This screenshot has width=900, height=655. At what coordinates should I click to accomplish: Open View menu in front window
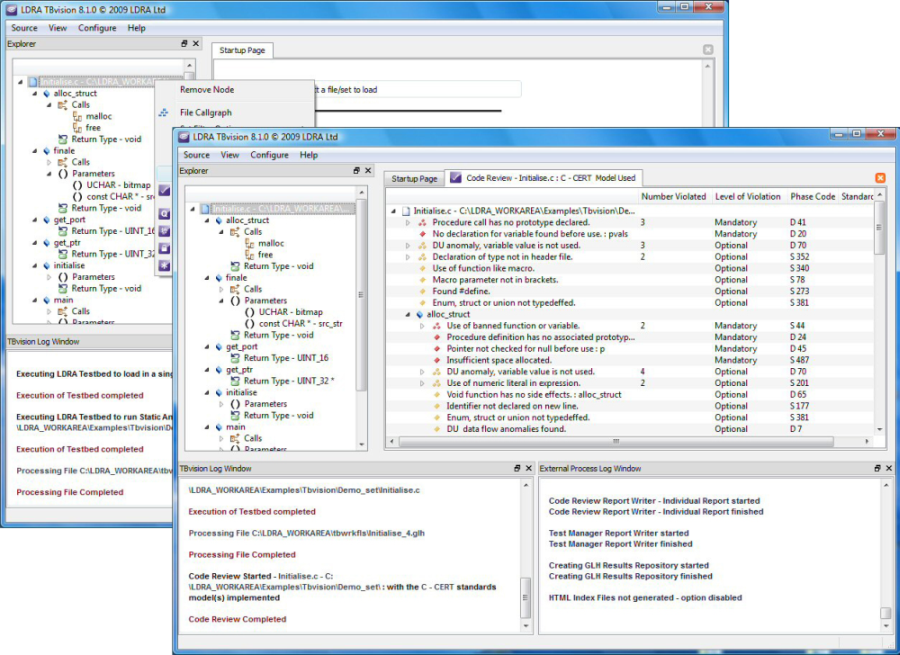click(230, 155)
